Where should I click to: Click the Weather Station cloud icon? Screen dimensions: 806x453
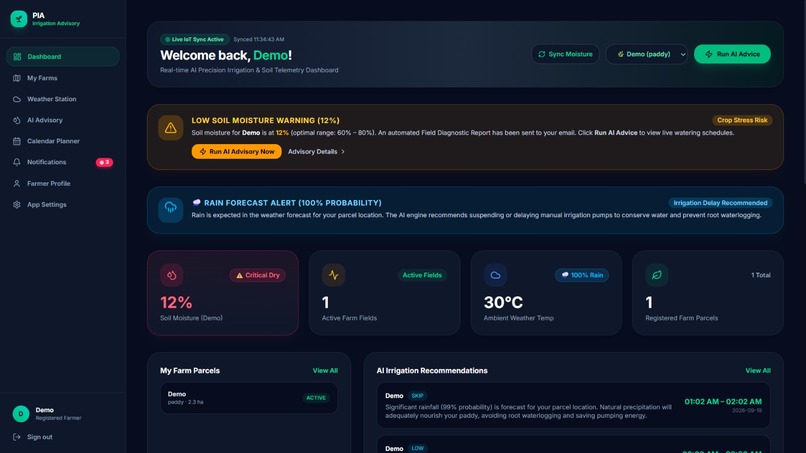tap(17, 99)
